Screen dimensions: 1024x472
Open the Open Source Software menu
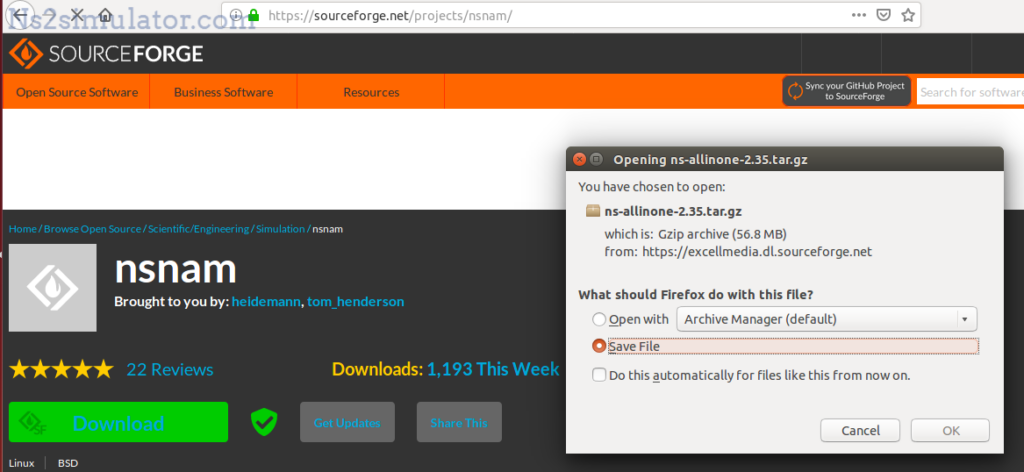[x=77, y=92]
